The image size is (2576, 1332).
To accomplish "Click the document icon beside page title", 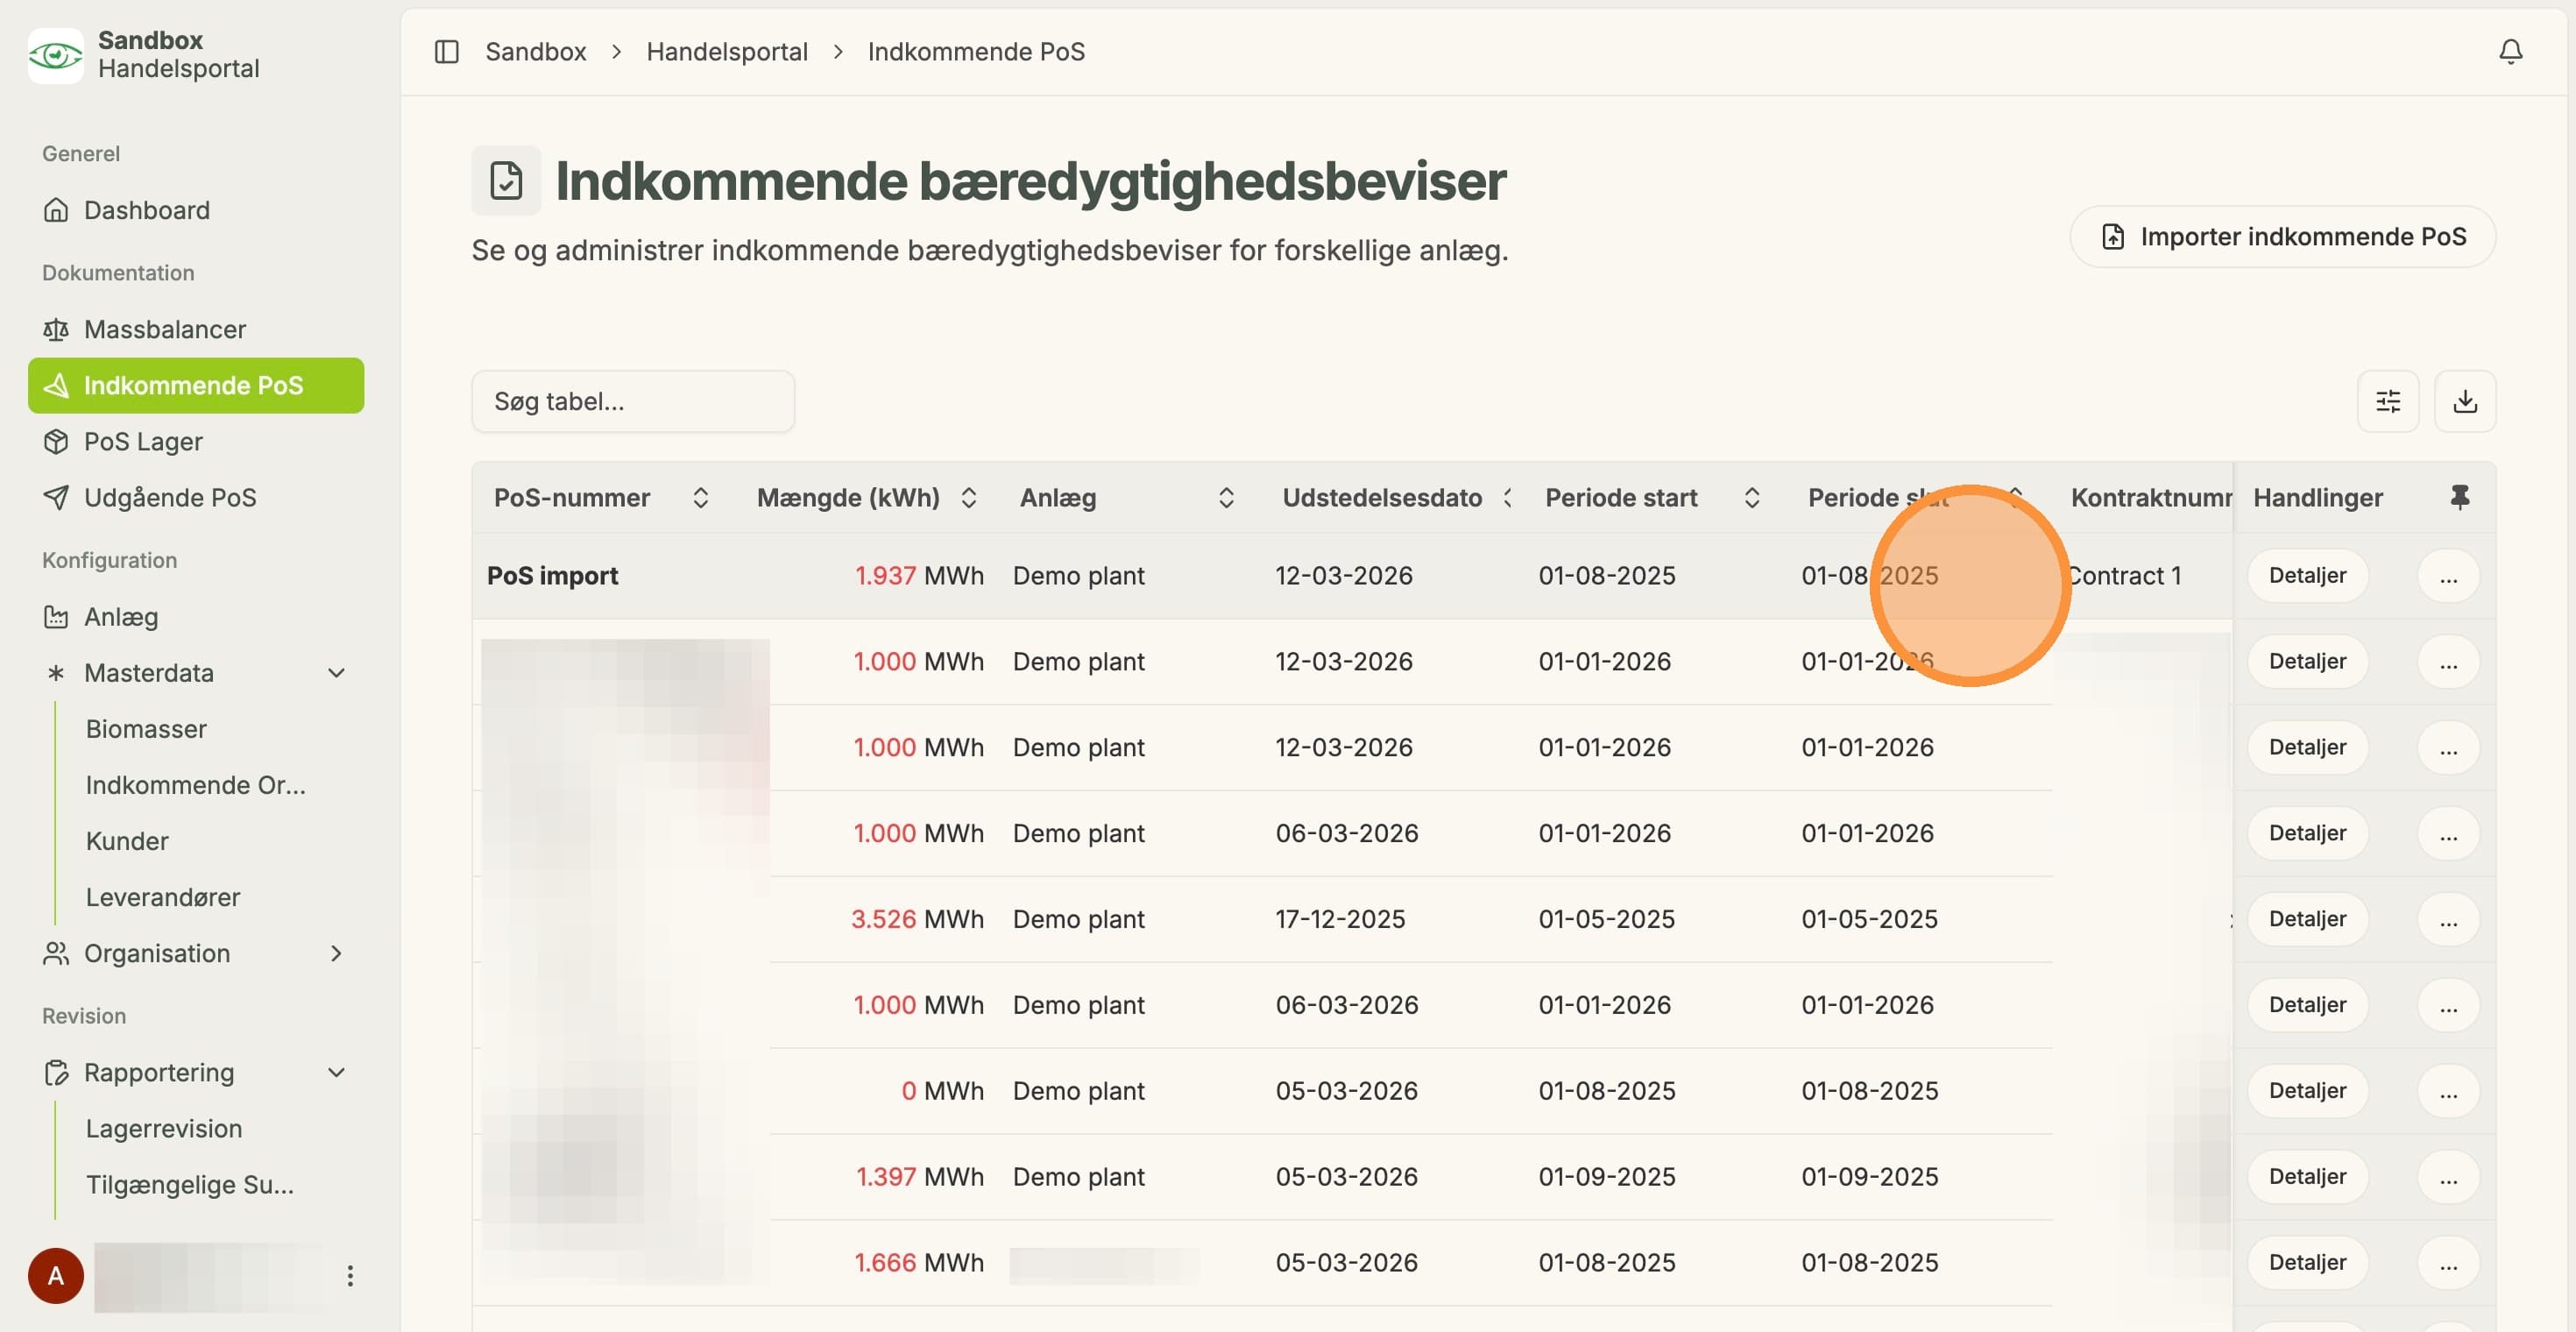I will (x=506, y=180).
